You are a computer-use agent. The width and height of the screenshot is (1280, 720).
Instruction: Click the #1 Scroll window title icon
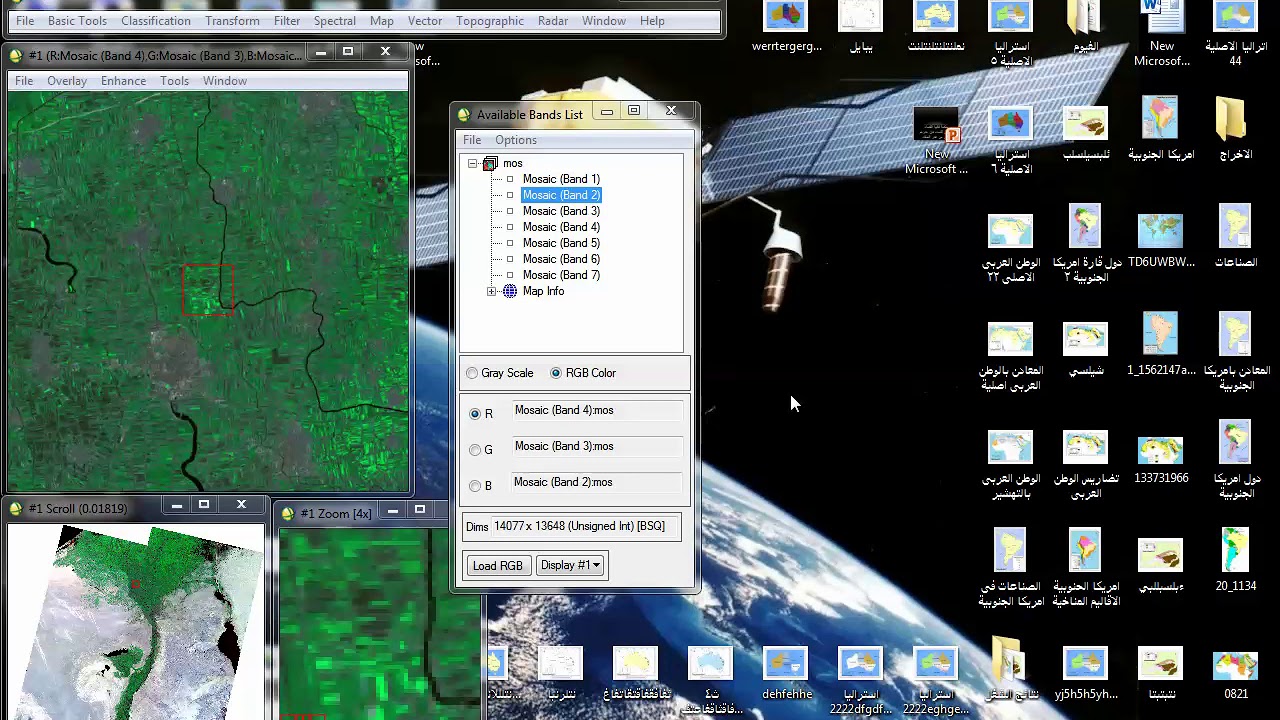16,508
